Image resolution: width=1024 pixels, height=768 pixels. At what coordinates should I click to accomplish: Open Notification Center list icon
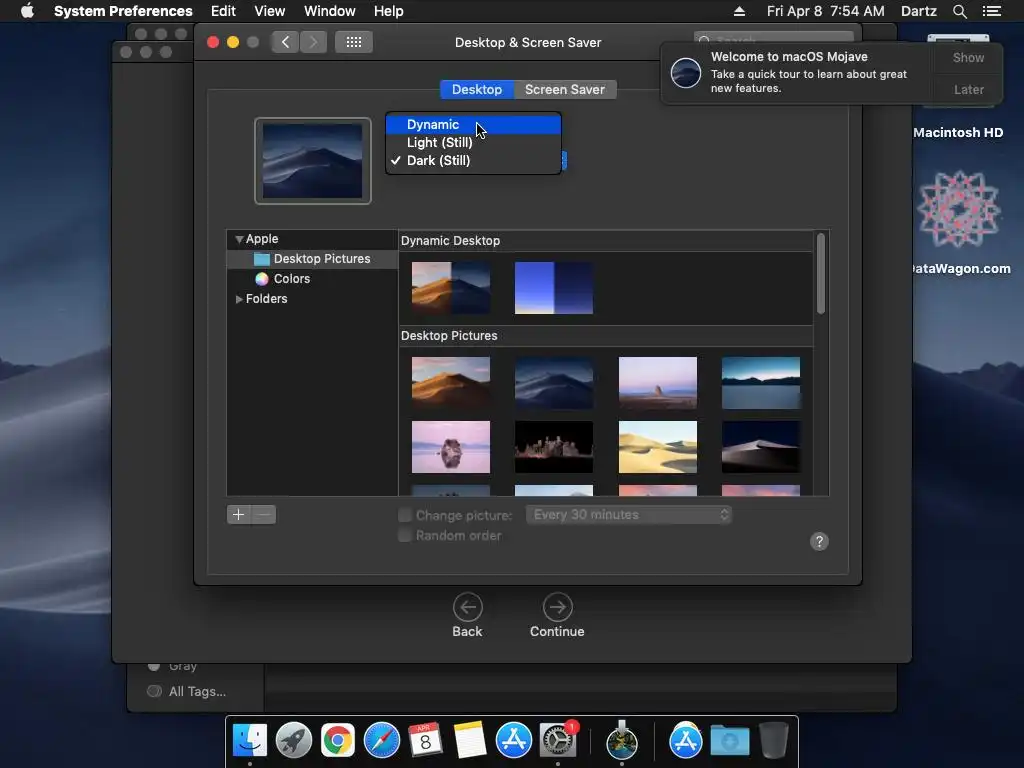click(992, 11)
